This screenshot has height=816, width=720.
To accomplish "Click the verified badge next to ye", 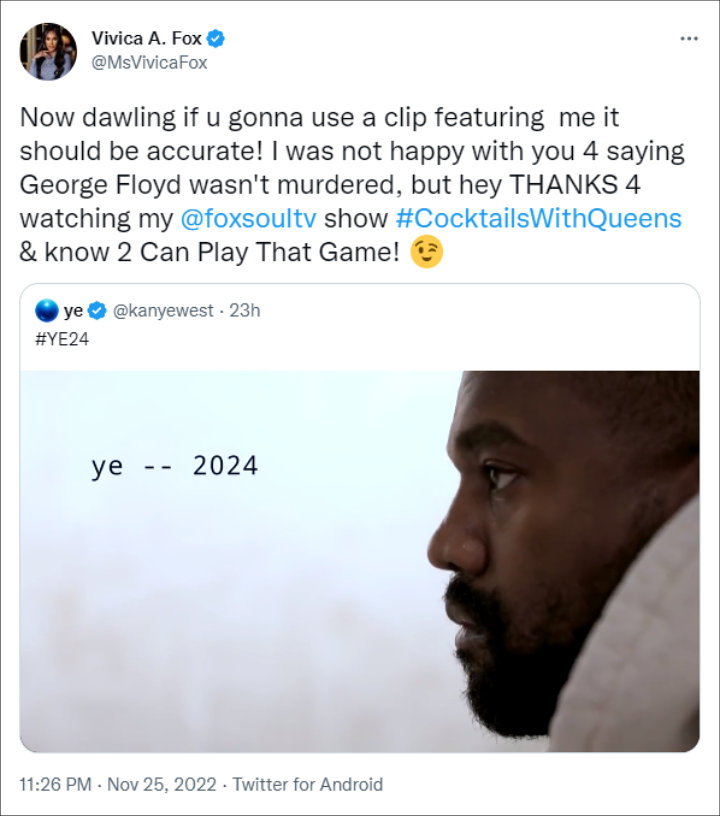I will (x=98, y=311).
